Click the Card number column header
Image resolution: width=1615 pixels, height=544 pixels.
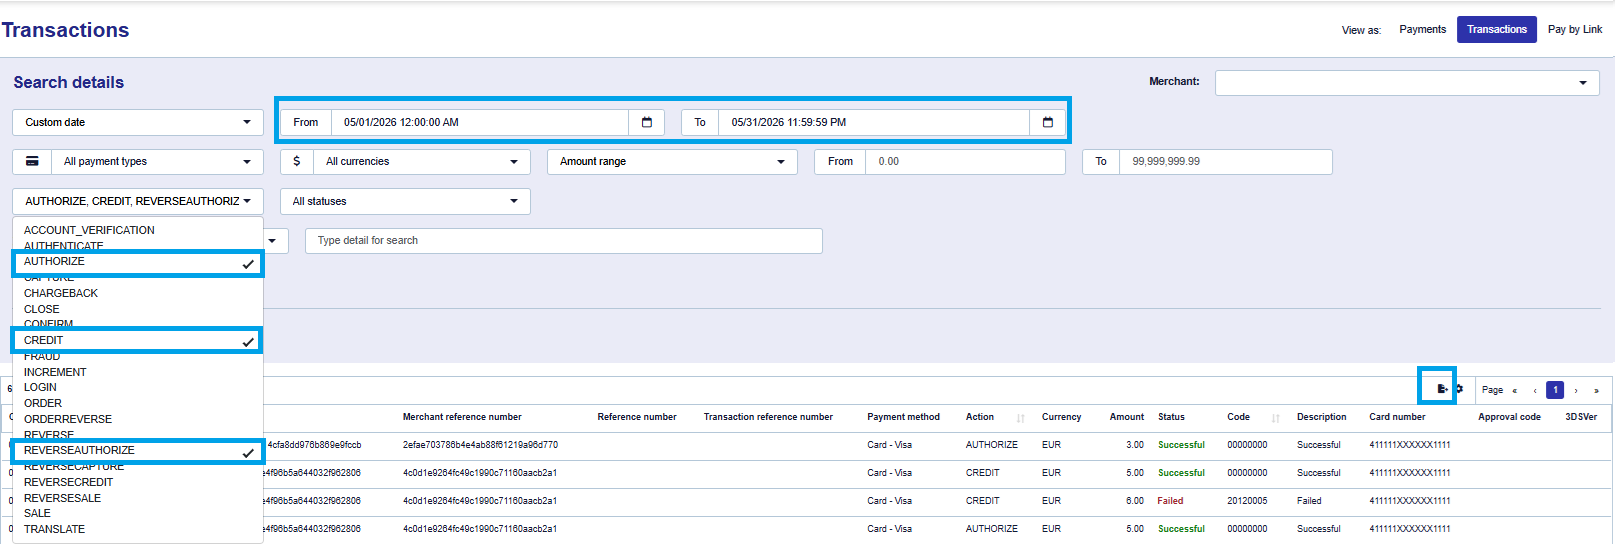coord(1397,417)
